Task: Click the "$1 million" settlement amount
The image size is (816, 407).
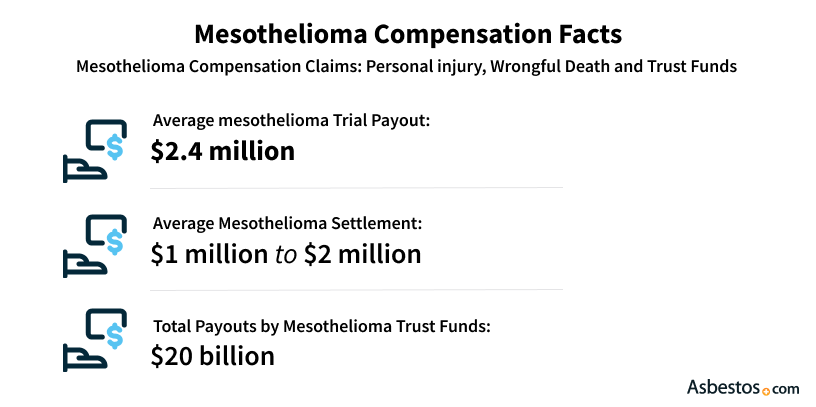Action: [x=205, y=254]
